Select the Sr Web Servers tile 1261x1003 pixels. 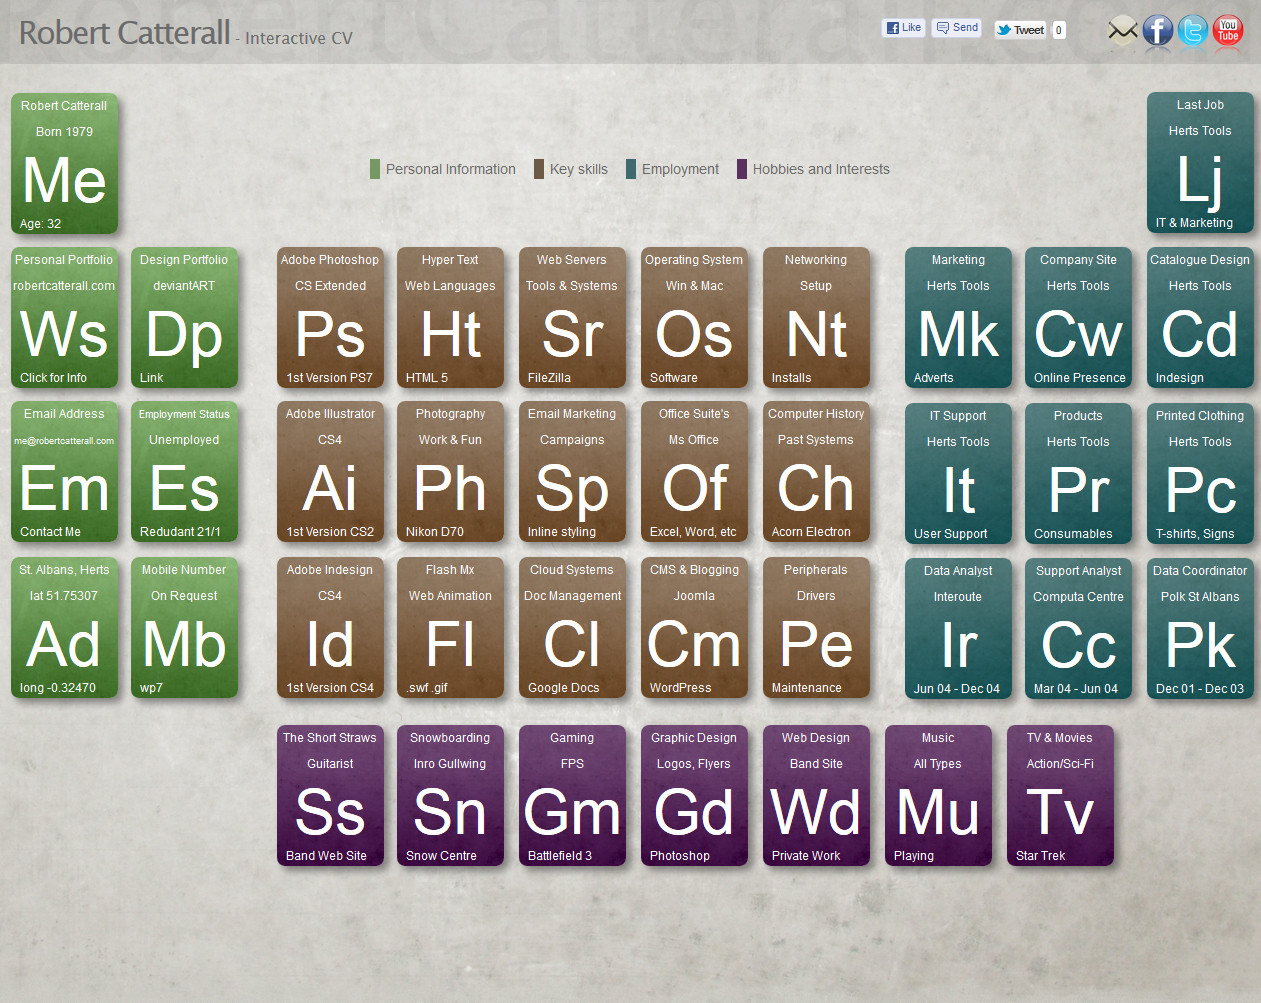572,318
